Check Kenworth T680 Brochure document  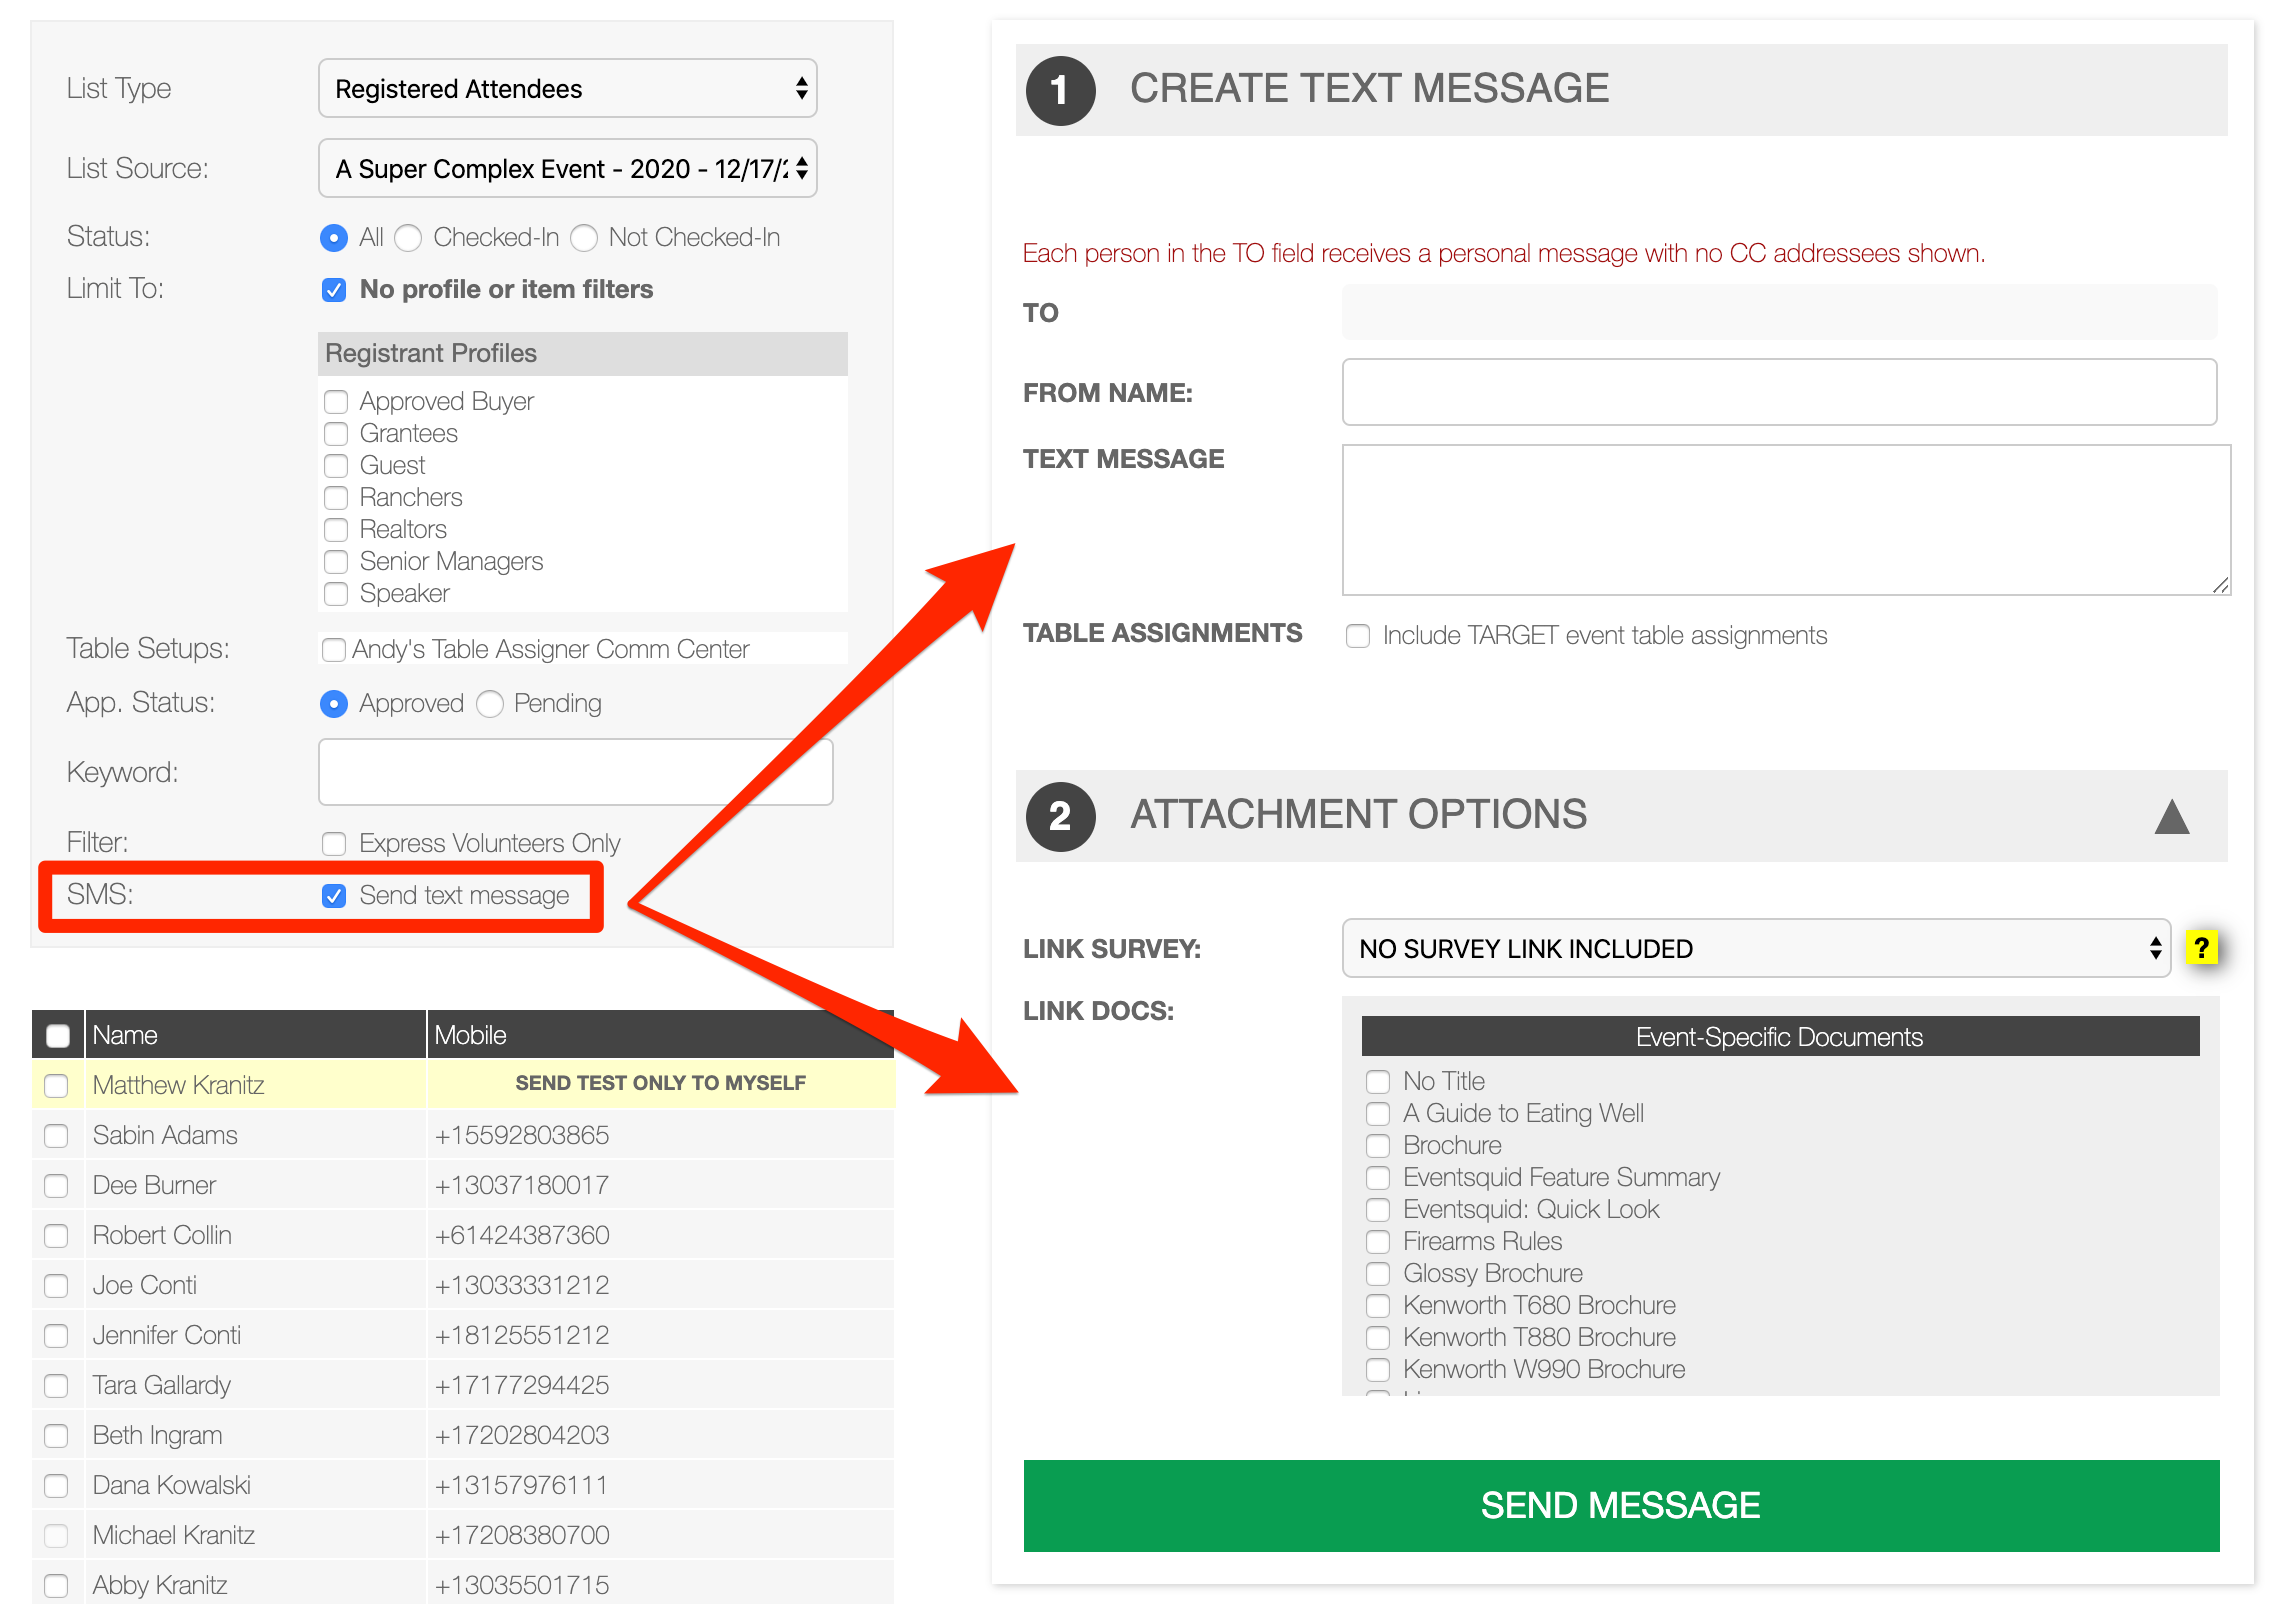1378,1306
